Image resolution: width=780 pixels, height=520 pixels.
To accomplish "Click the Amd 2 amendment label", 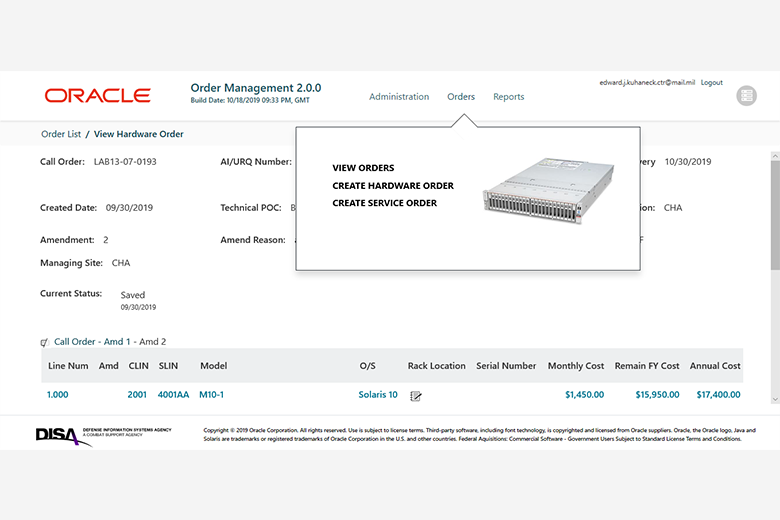I will [x=153, y=341].
